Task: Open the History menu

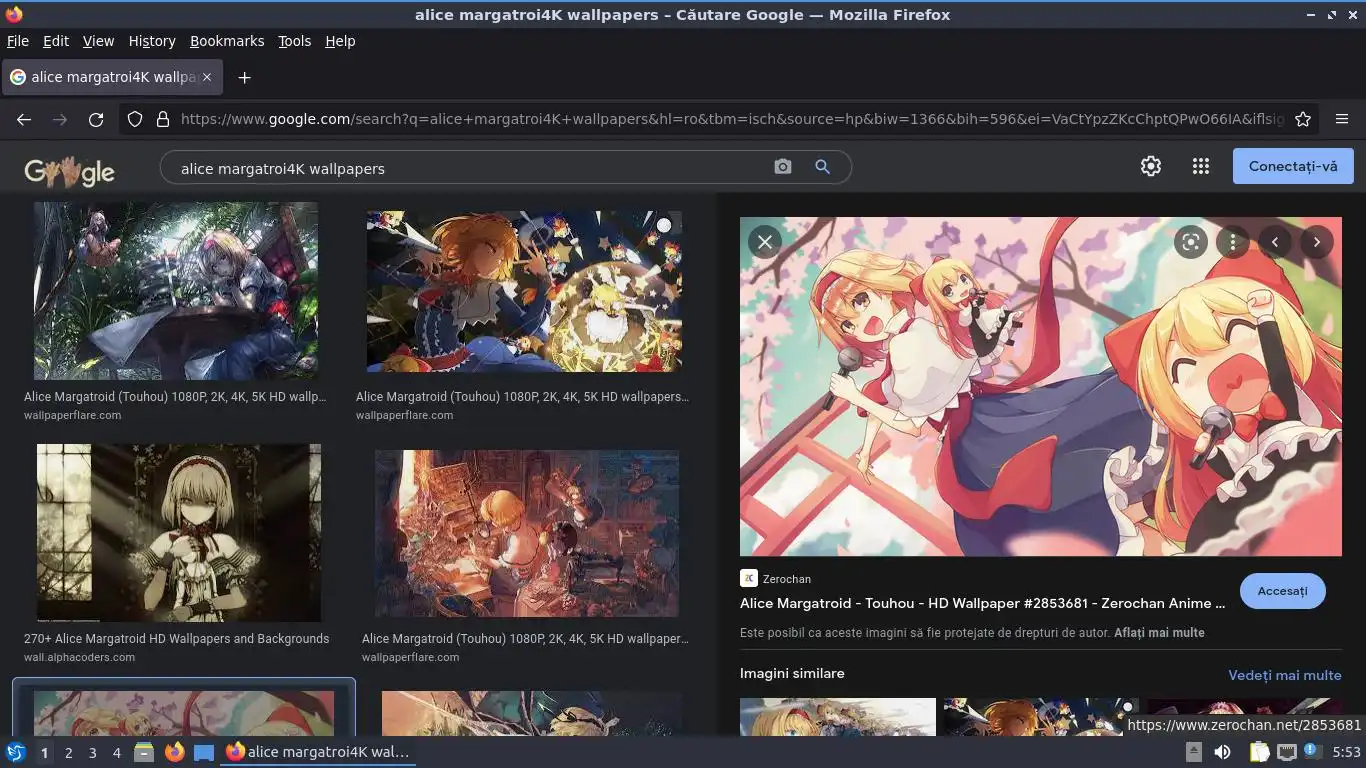Action: (152, 41)
